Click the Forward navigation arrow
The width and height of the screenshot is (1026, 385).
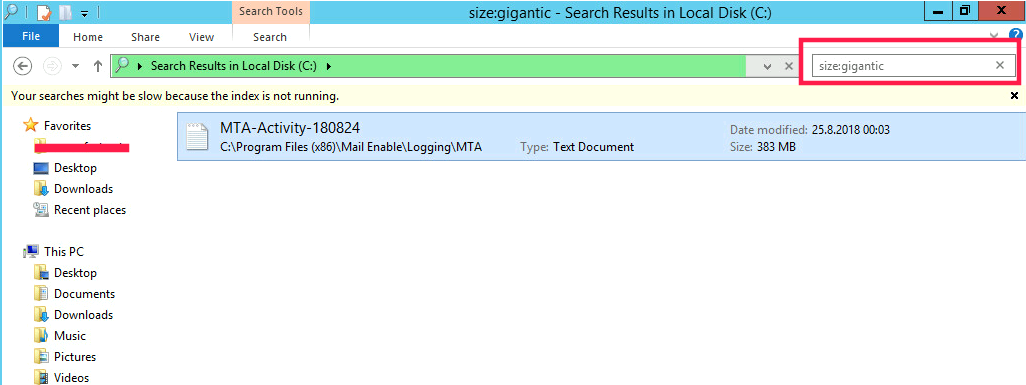(x=52, y=65)
